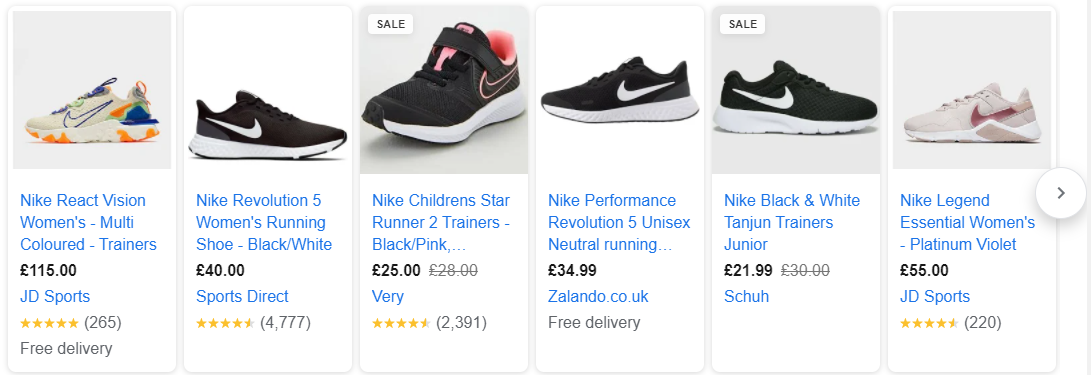Viewport: 1091px width, 375px height.
Task: Click the next arrow to see more products
Action: coord(1060,193)
